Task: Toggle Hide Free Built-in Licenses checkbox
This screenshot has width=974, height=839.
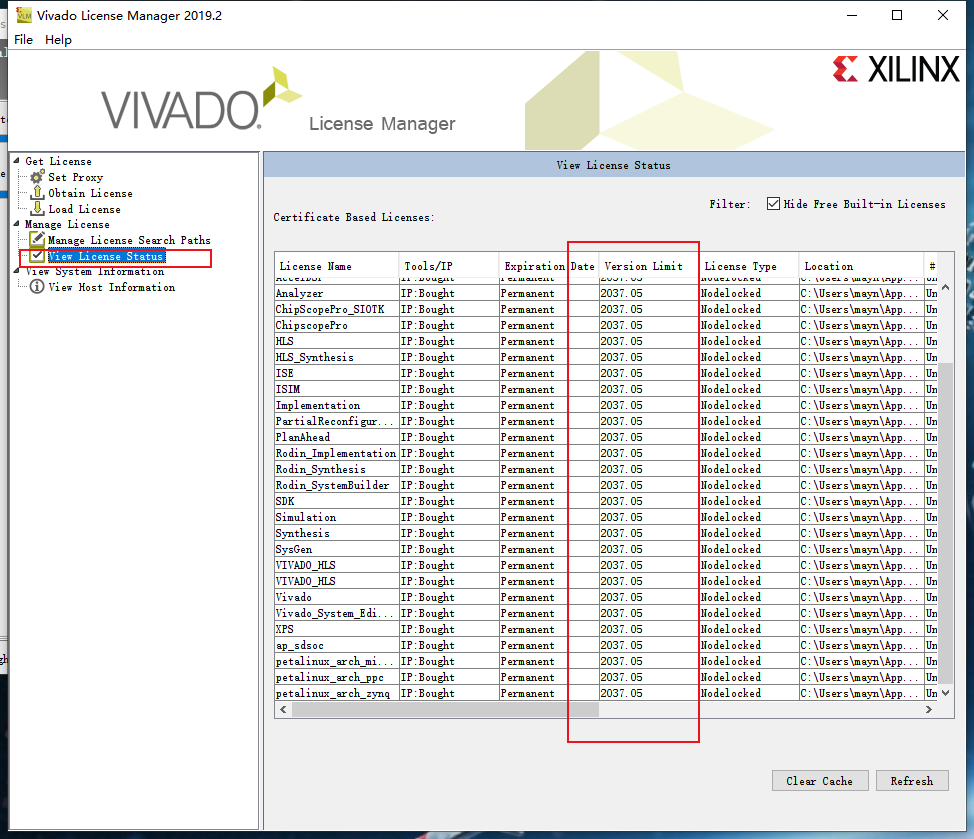Action: (x=773, y=204)
